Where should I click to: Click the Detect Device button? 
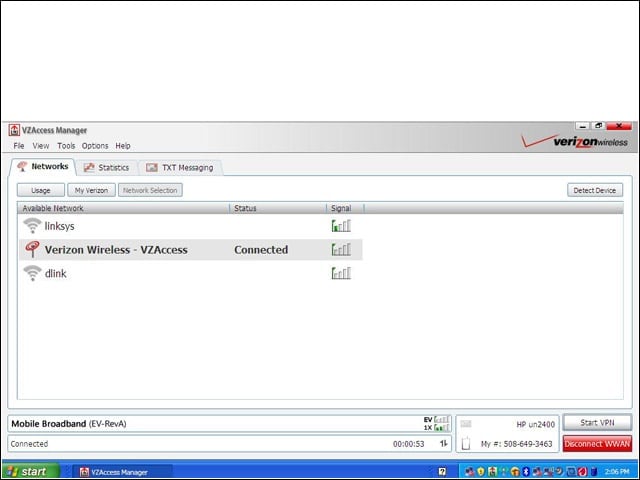[x=595, y=190]
